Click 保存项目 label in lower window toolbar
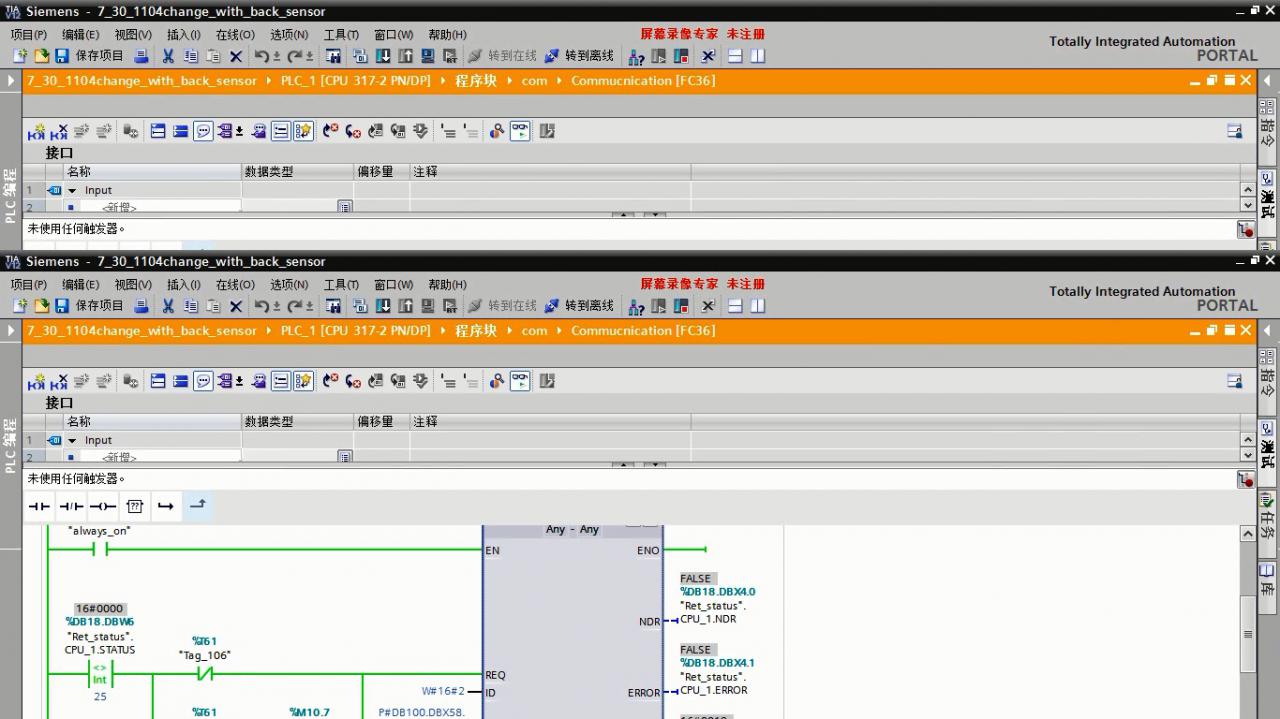This screenshot has height=719, width=1280. [x=99, y=306]
